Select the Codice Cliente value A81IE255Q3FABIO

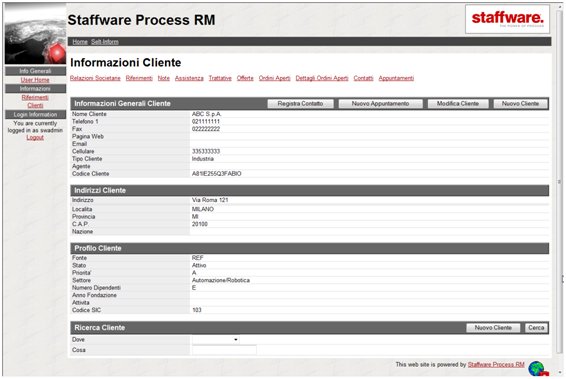pyautogui.click(x=217, y=174)
